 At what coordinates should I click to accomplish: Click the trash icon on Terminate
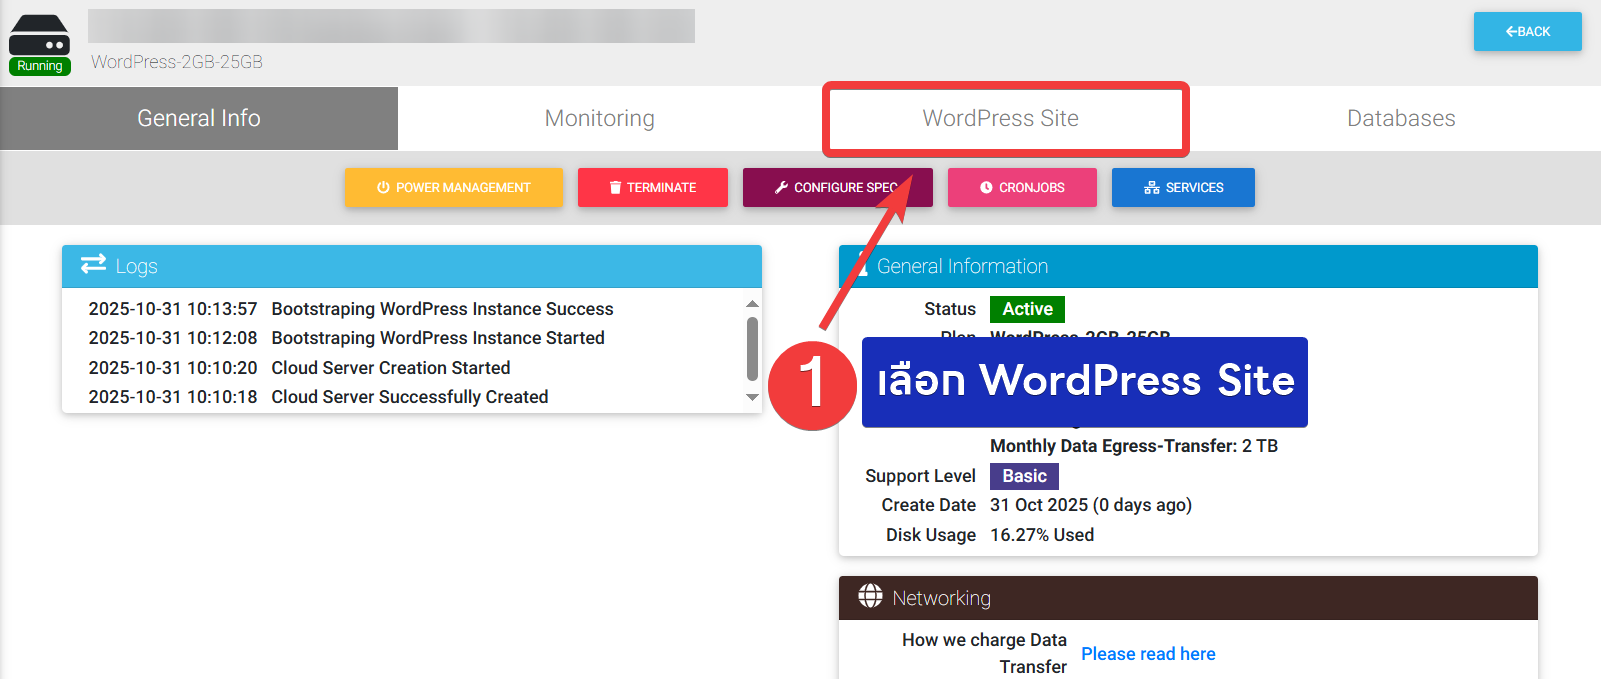point(615,188)
